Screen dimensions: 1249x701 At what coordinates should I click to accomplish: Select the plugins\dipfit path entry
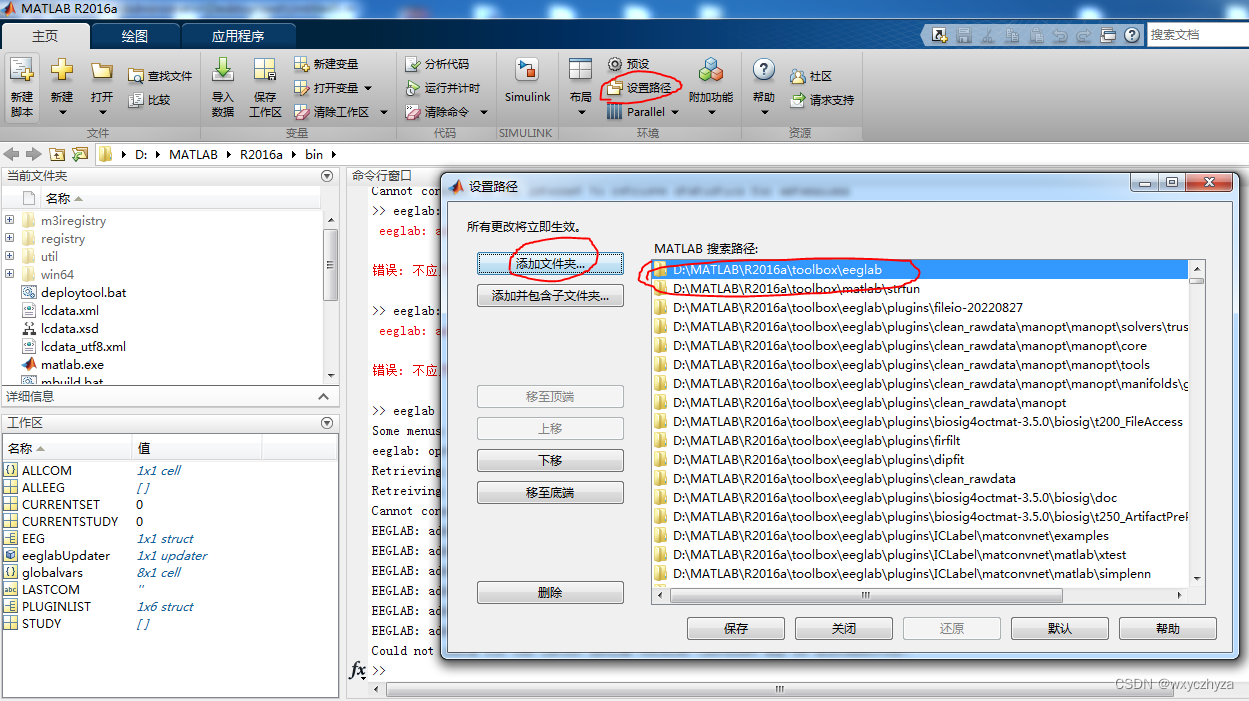[920, 459]
